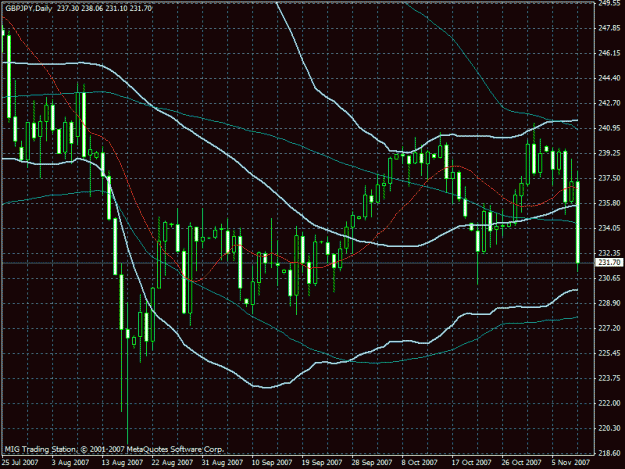Screen dimensions: 625x469
Task: Click the 249.55 price axis label
Action: tap(610, 3)
